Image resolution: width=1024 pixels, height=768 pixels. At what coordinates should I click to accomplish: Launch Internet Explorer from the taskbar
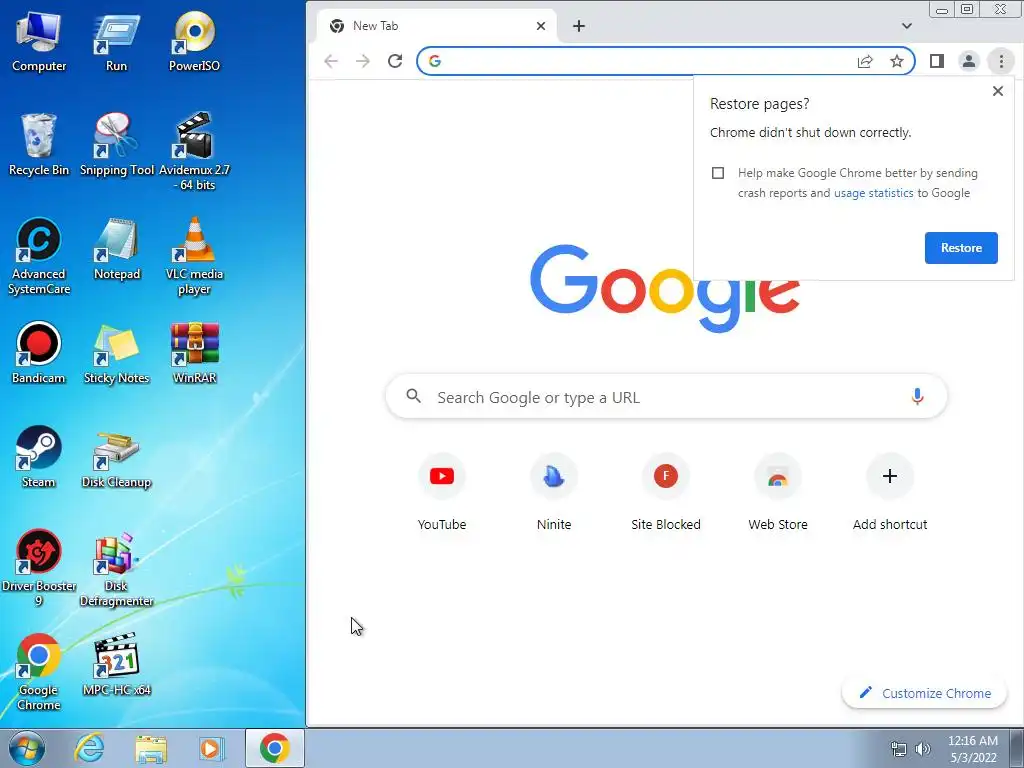click(89, 748)
